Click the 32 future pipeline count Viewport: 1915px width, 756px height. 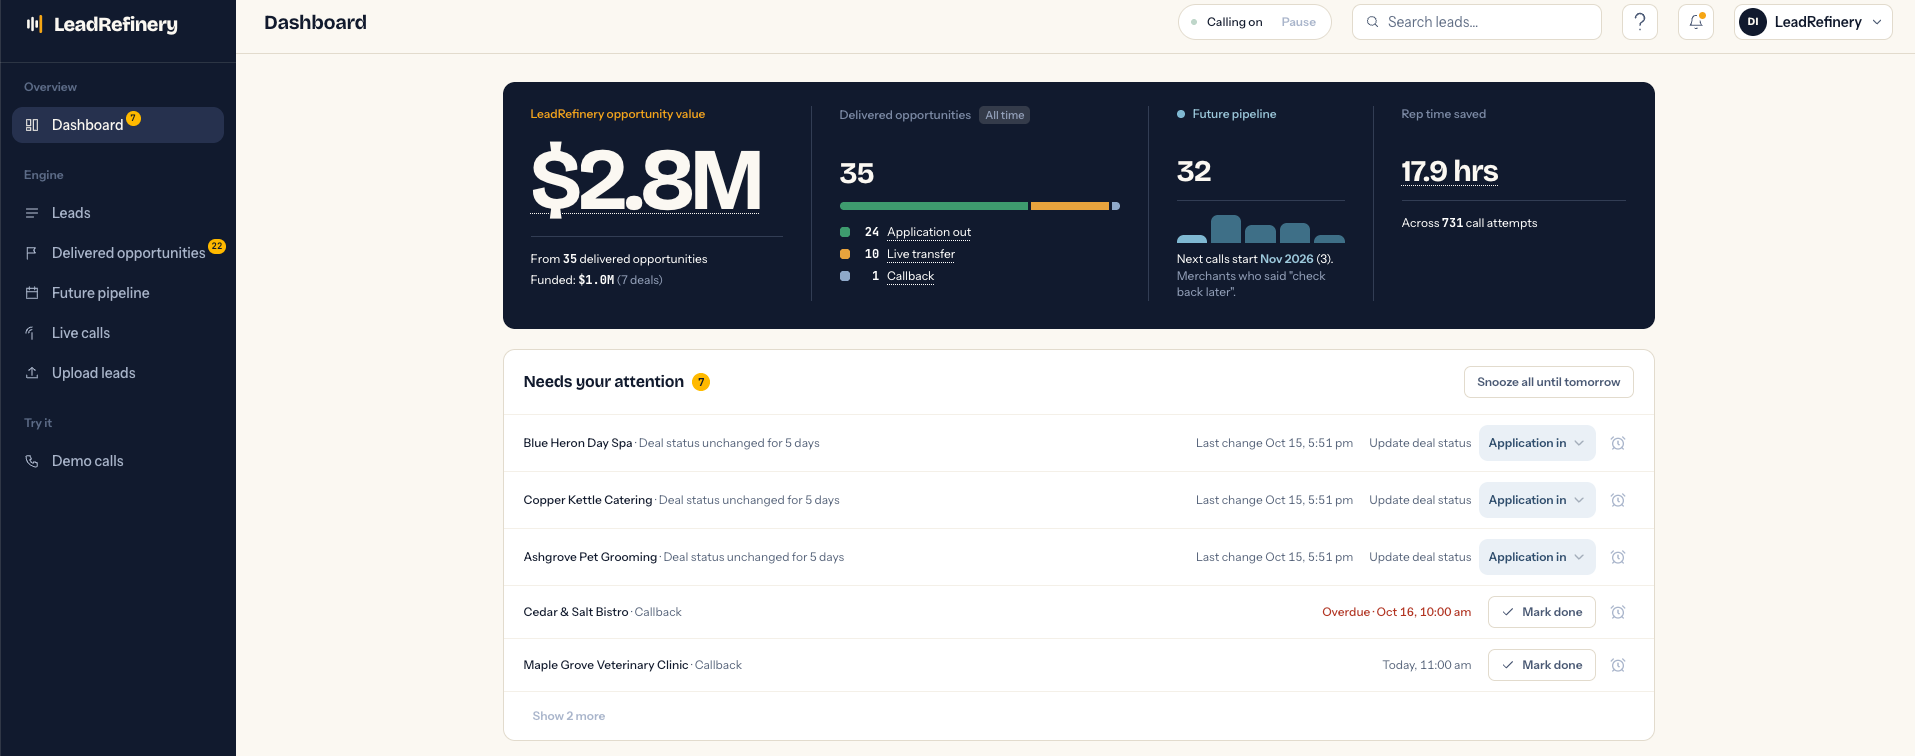1194,171
